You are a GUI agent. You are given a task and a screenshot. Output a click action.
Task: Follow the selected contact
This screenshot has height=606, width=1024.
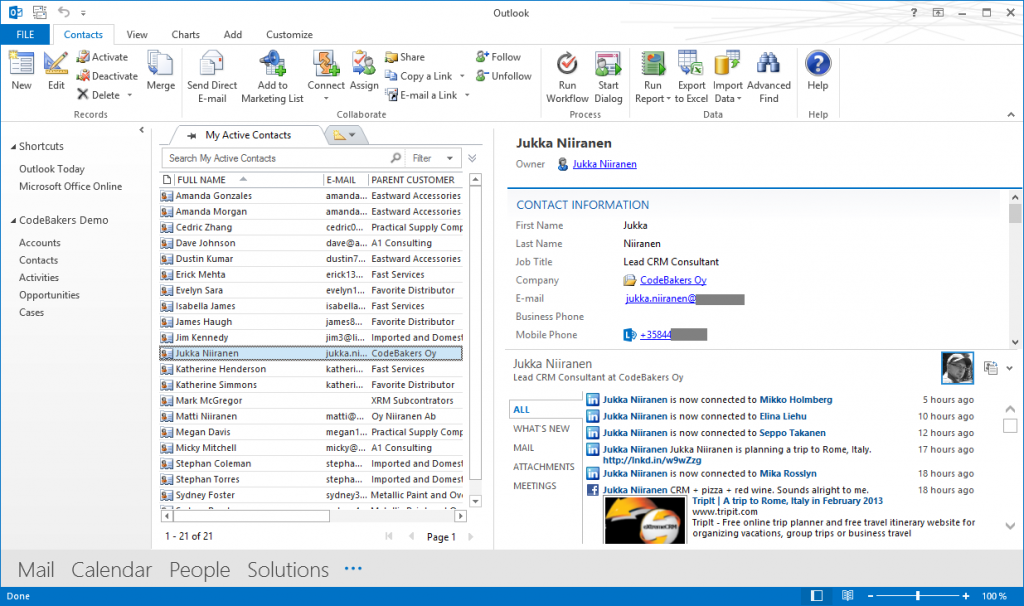click(x=498, y=57)
